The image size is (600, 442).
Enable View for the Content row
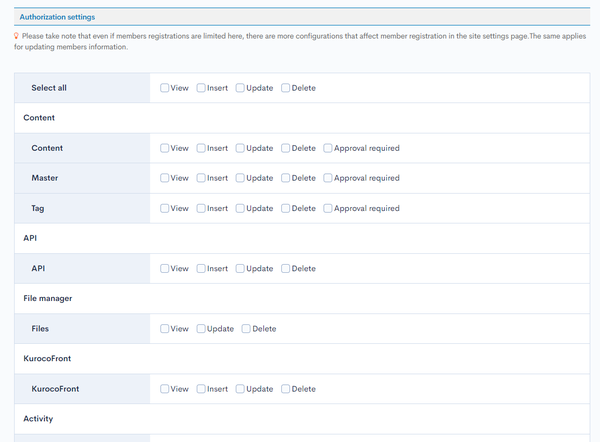(x=165, y=148)
